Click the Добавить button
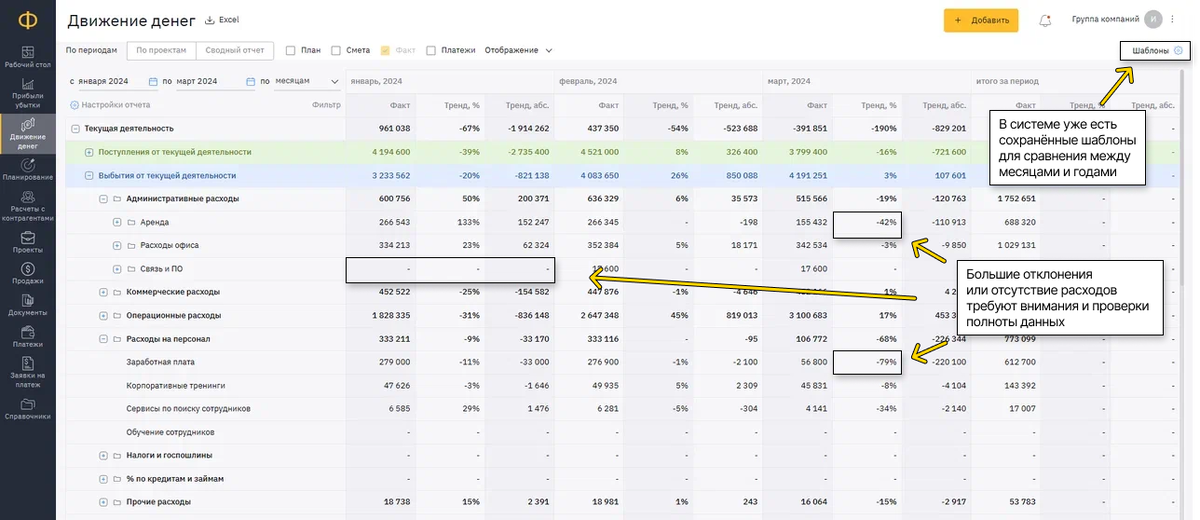The width and height of the screenshot is (1200, 520). (x=981, y=20)
